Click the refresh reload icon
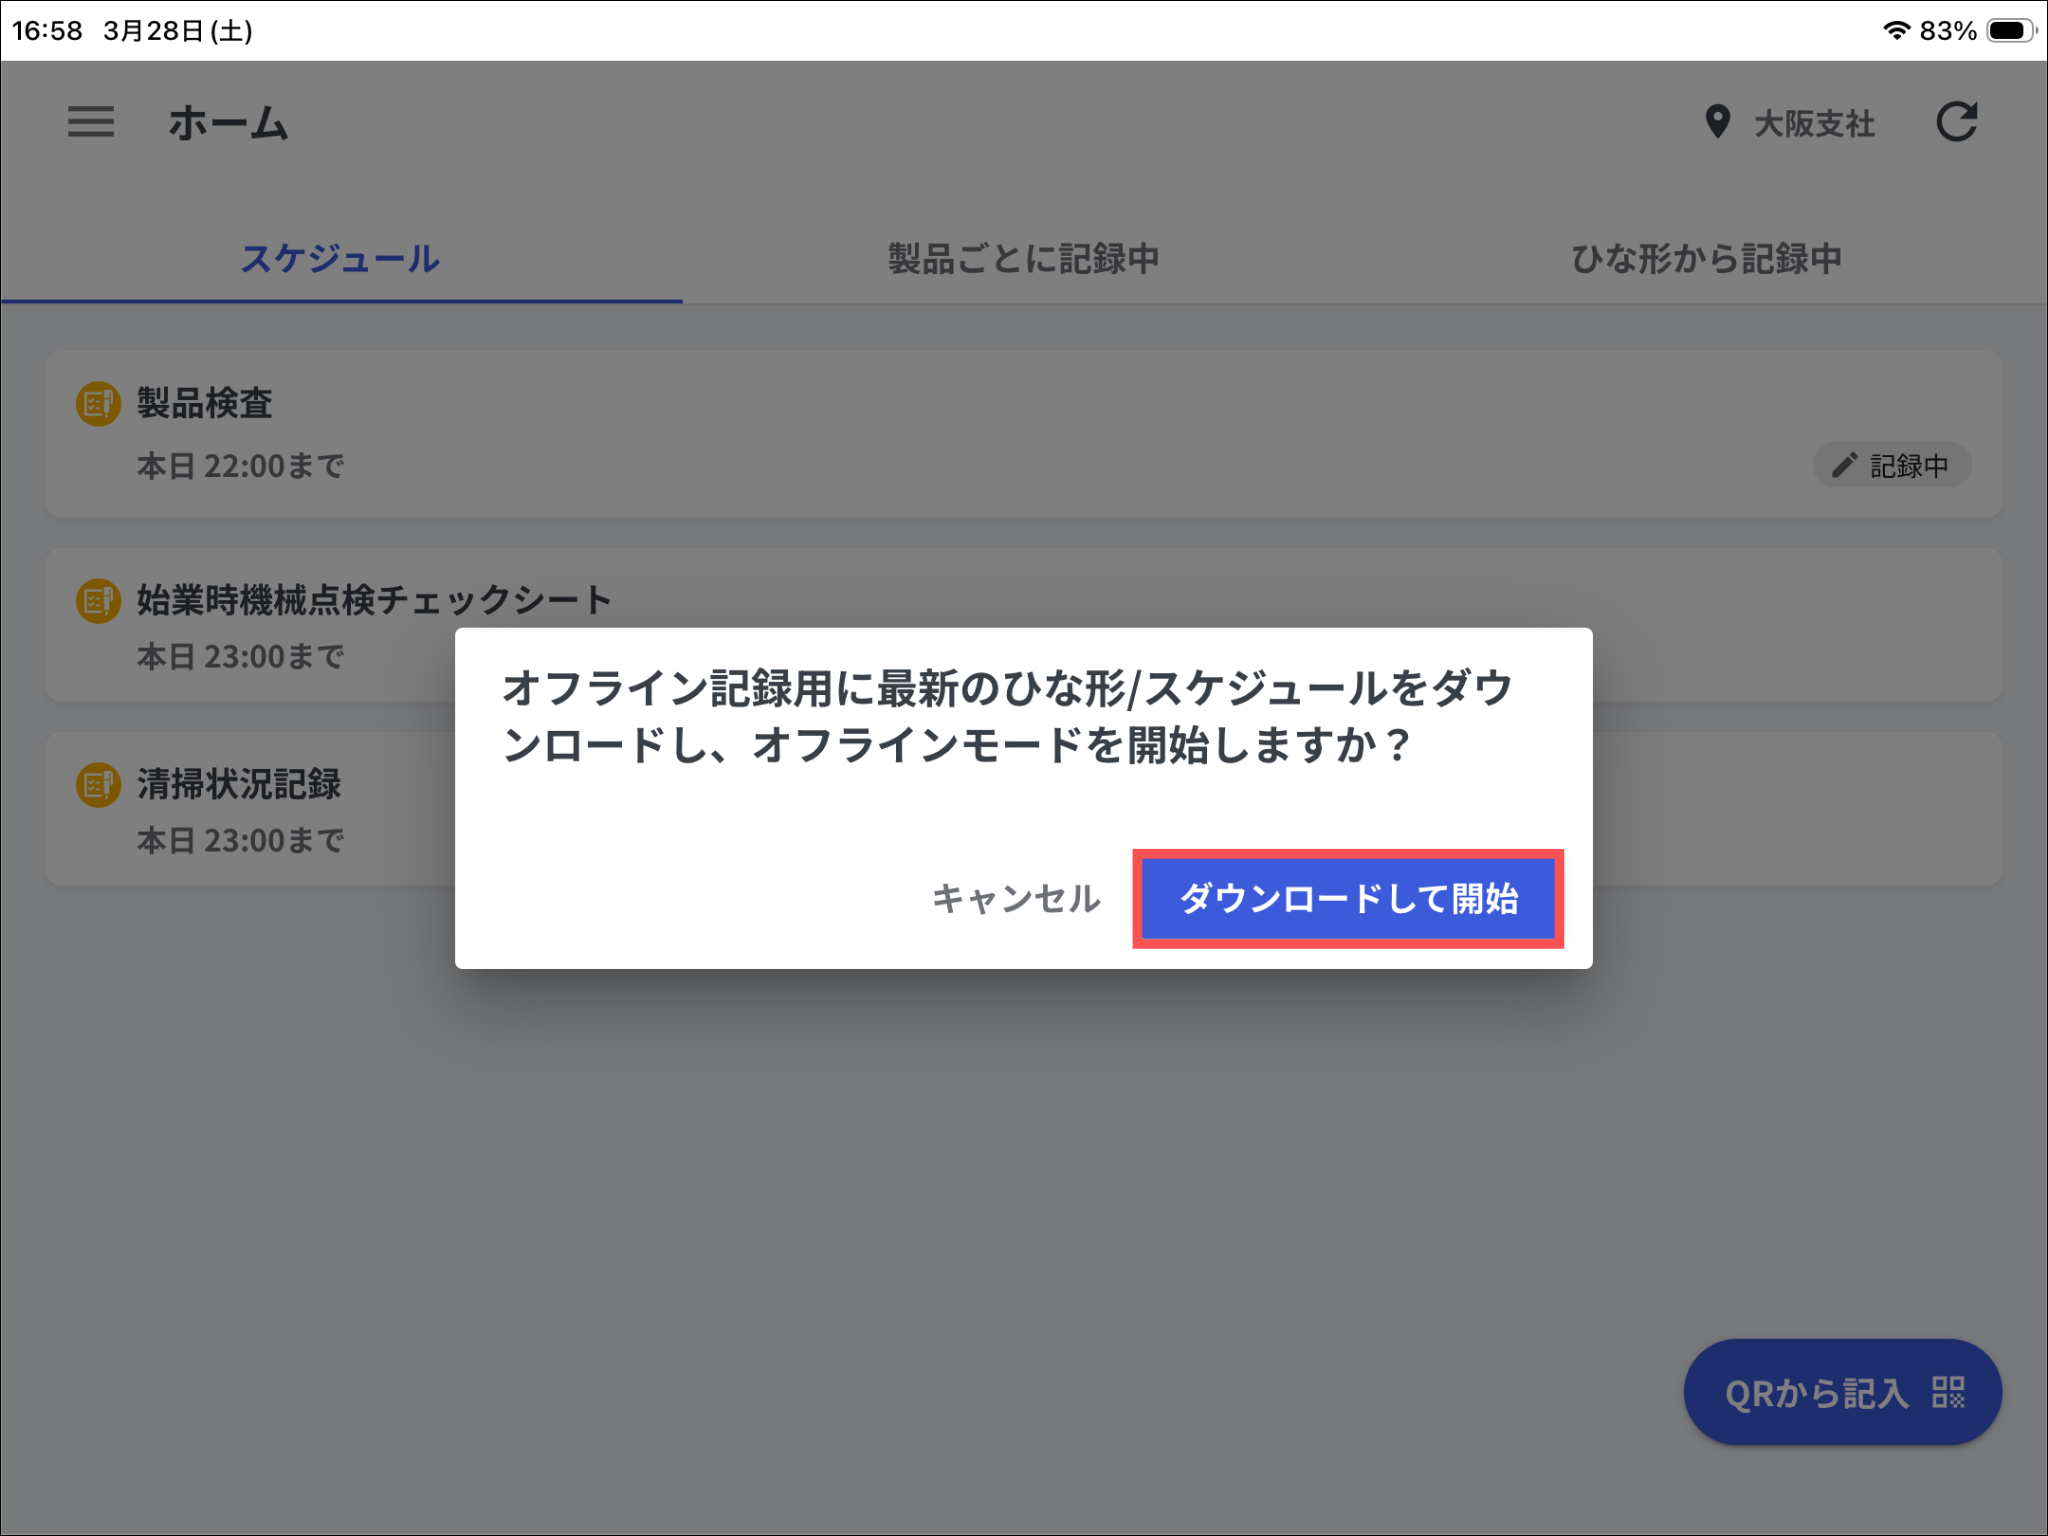 coord(1956,123)
